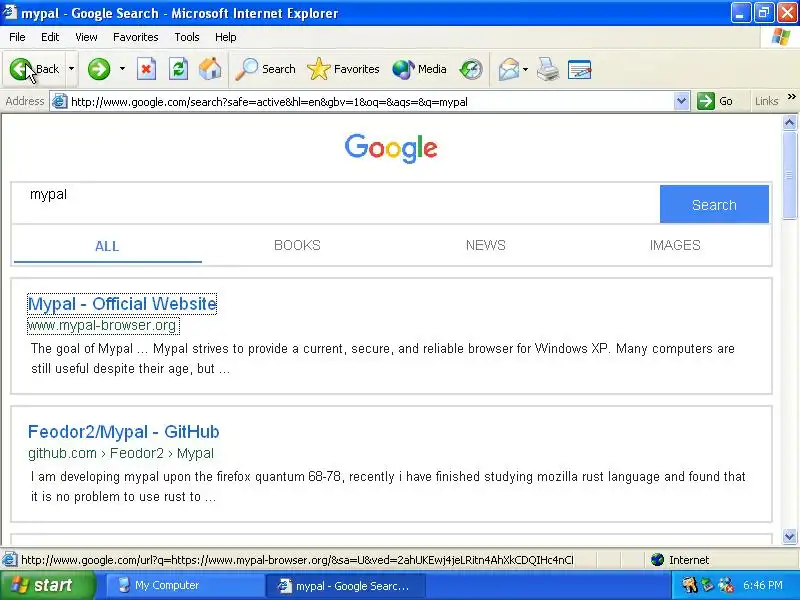
Task: Go back using the Back arrow icon
Action: coord(20,69)
